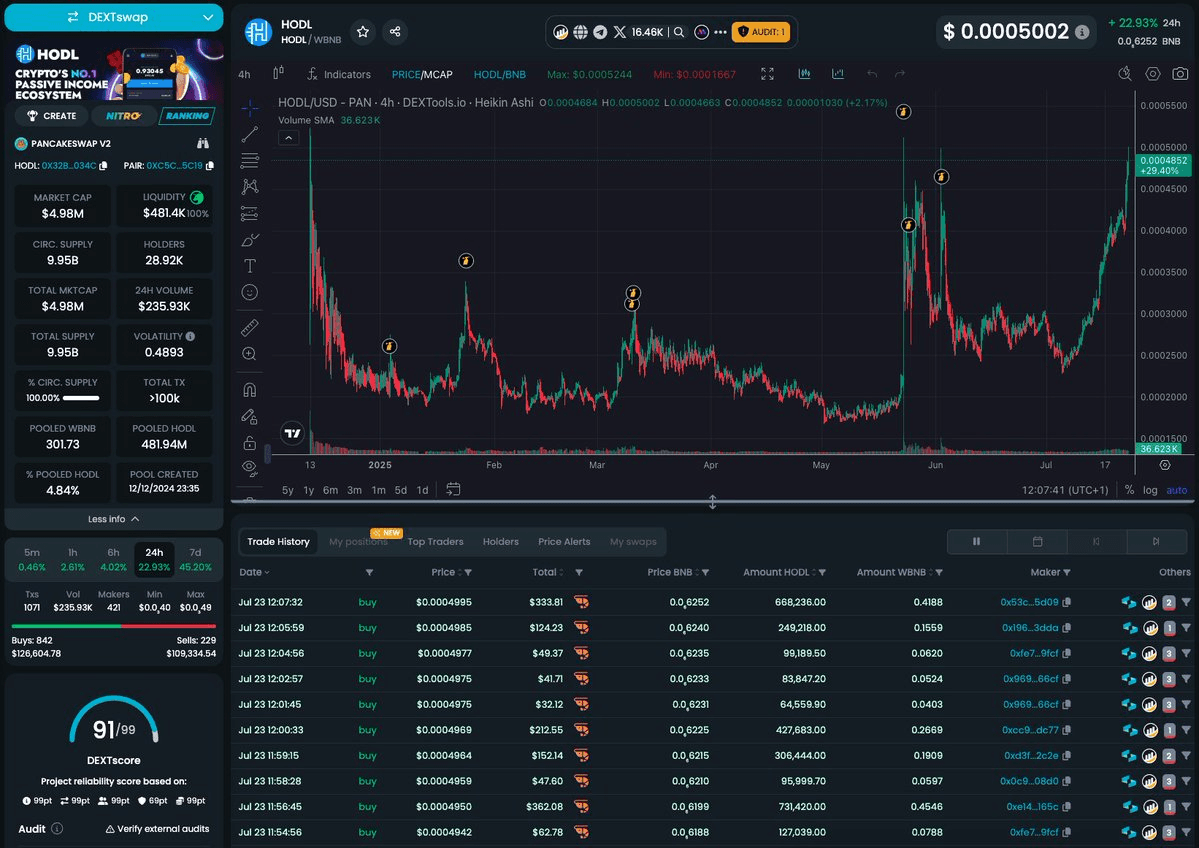
Task: Toggle auto scale on the chart
Action: click(1177, 490)
